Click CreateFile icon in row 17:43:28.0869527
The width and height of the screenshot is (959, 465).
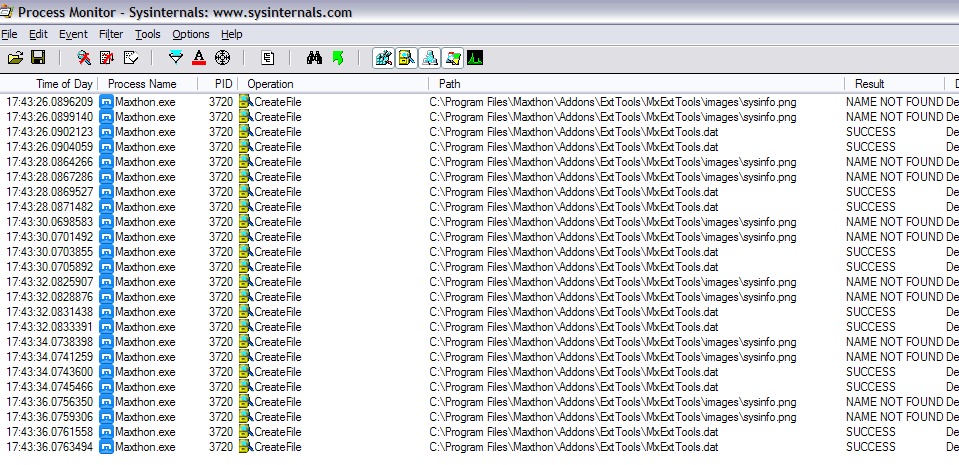pyautogui.click(x=246, y=192)
